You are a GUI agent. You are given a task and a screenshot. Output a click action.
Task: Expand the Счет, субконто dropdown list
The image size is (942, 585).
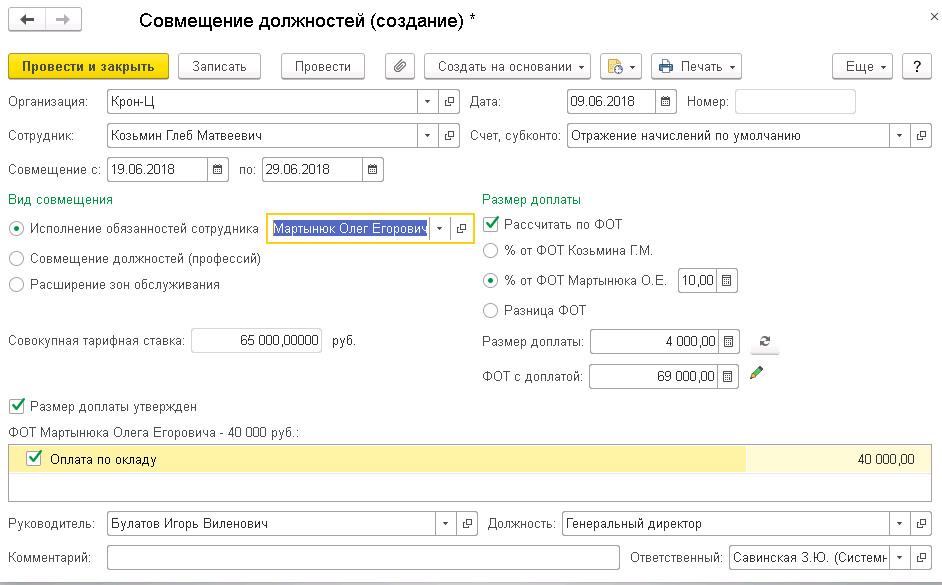[899, 136]
